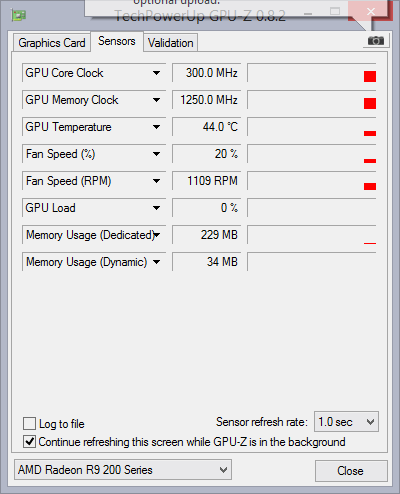Screen dimensions: 400x494
Task: Open the Sensor refresh rate combo box
Action: coord(346,422)
